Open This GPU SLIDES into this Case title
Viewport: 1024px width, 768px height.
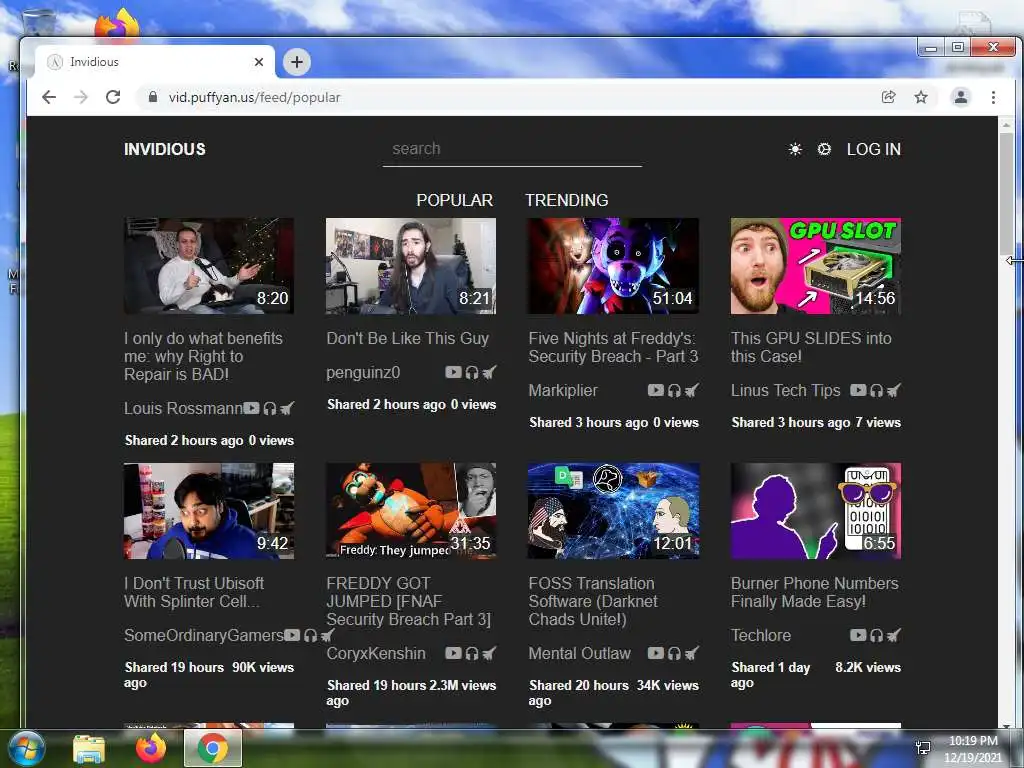pyautogui.click(x=811, y=347)
